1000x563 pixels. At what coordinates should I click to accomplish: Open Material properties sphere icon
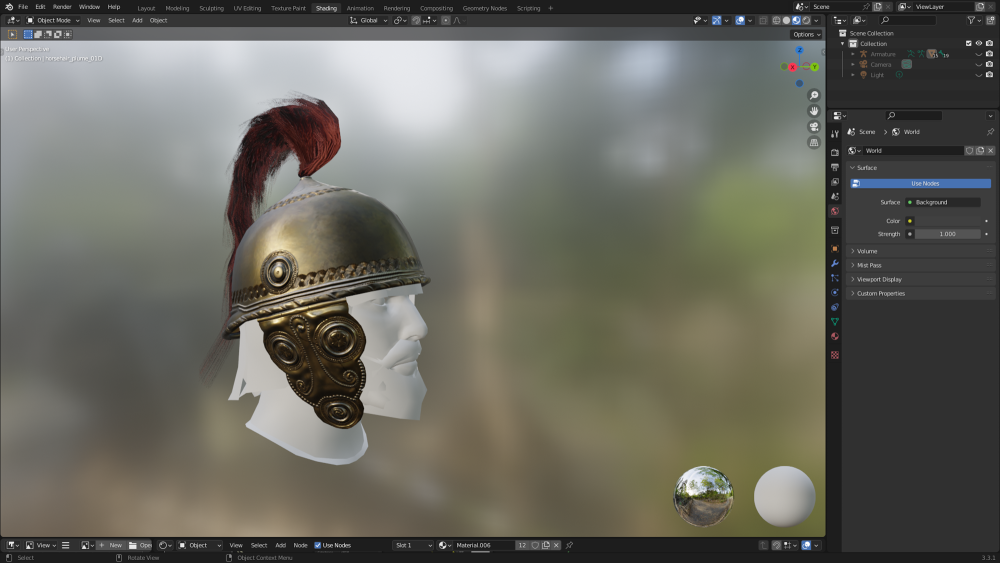tap(835, 336)
